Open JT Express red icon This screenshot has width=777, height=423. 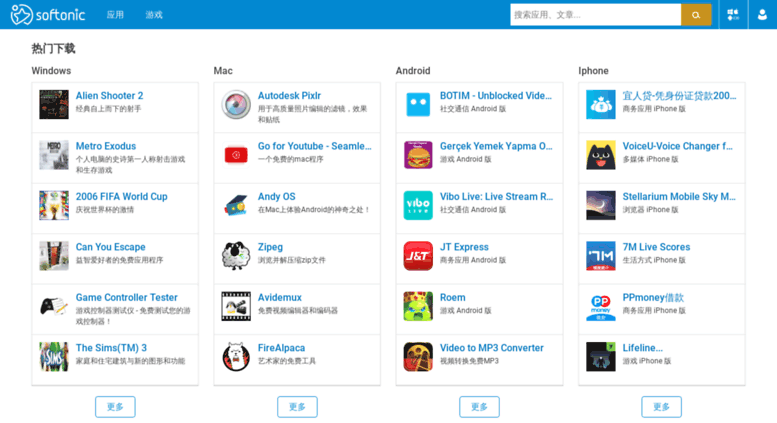tap(418, 256)
